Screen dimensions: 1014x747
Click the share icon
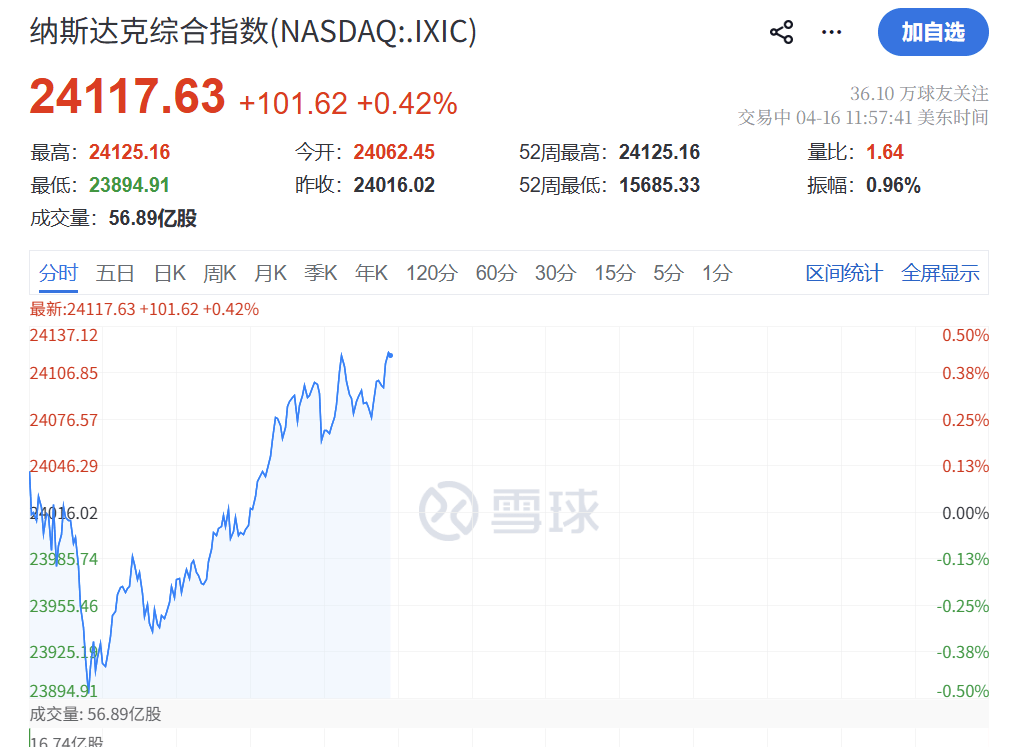click(781, 32)
